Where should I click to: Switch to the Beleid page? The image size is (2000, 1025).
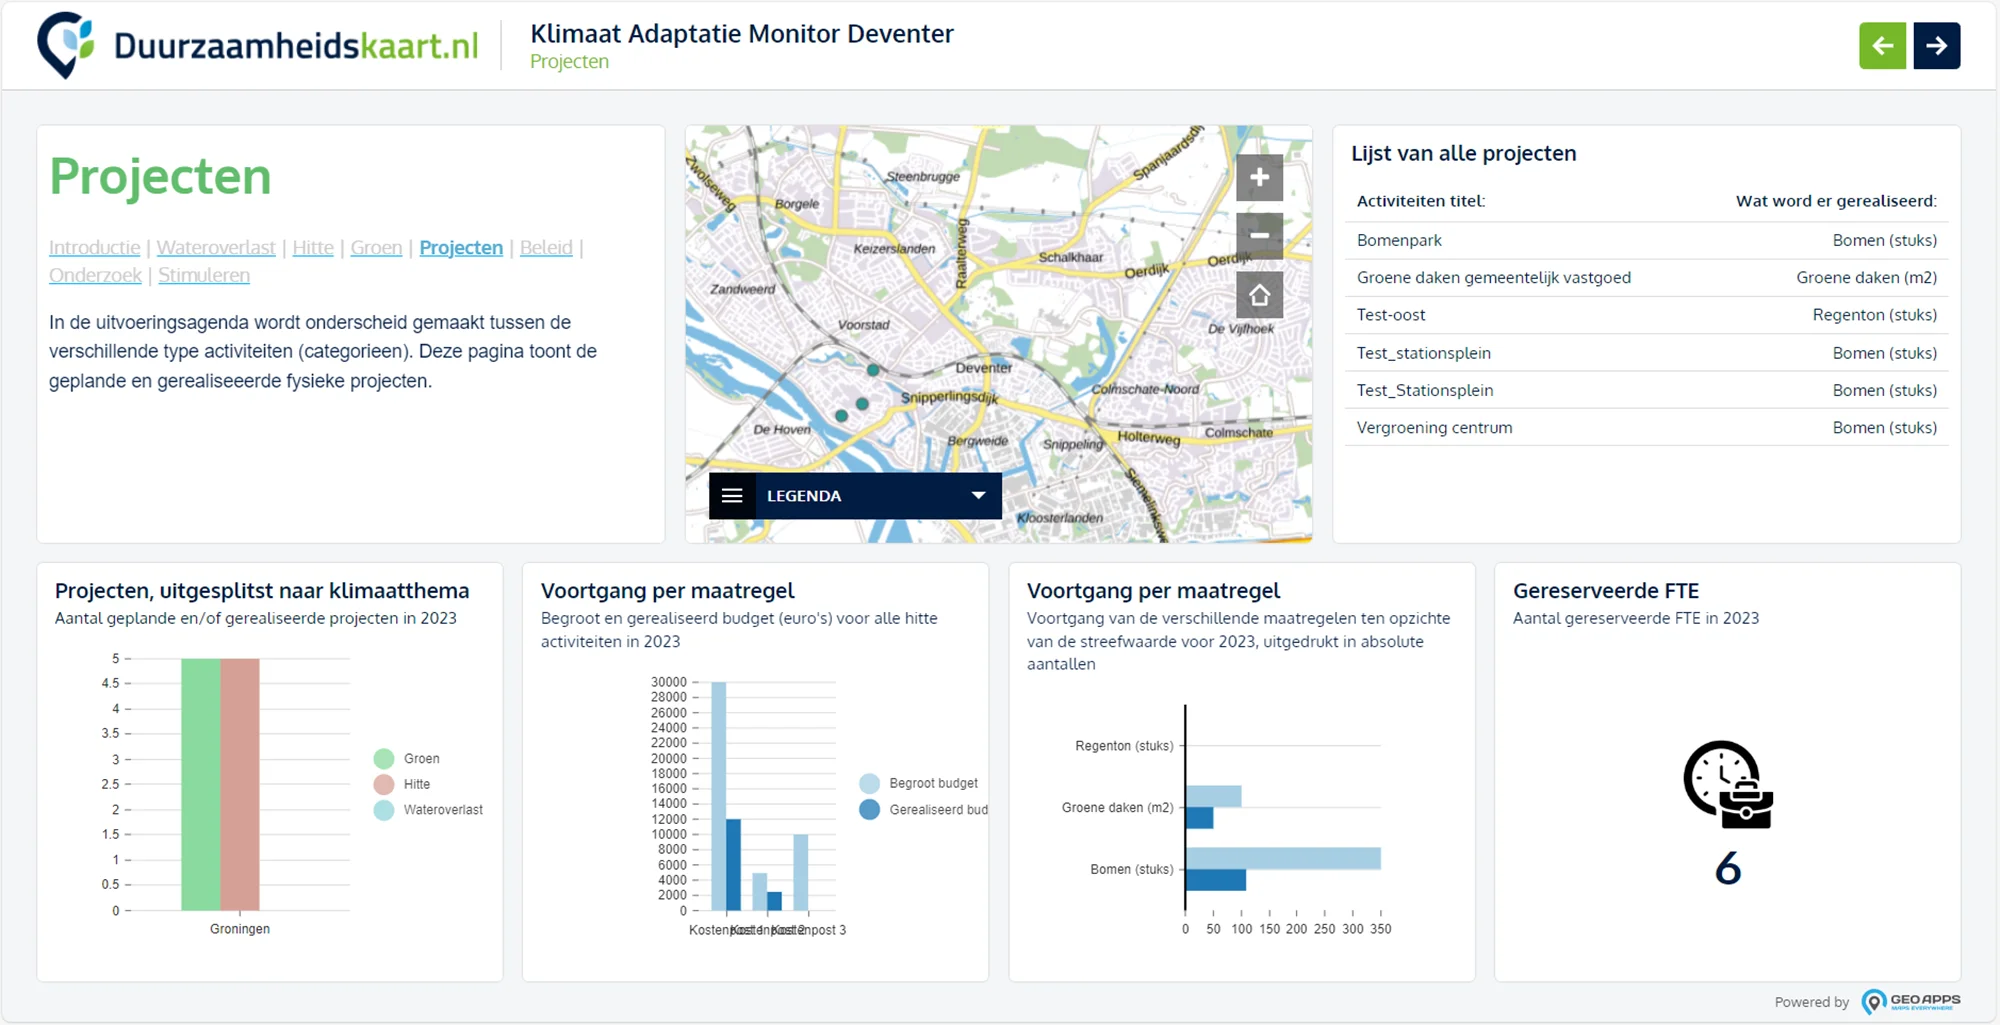546,248
